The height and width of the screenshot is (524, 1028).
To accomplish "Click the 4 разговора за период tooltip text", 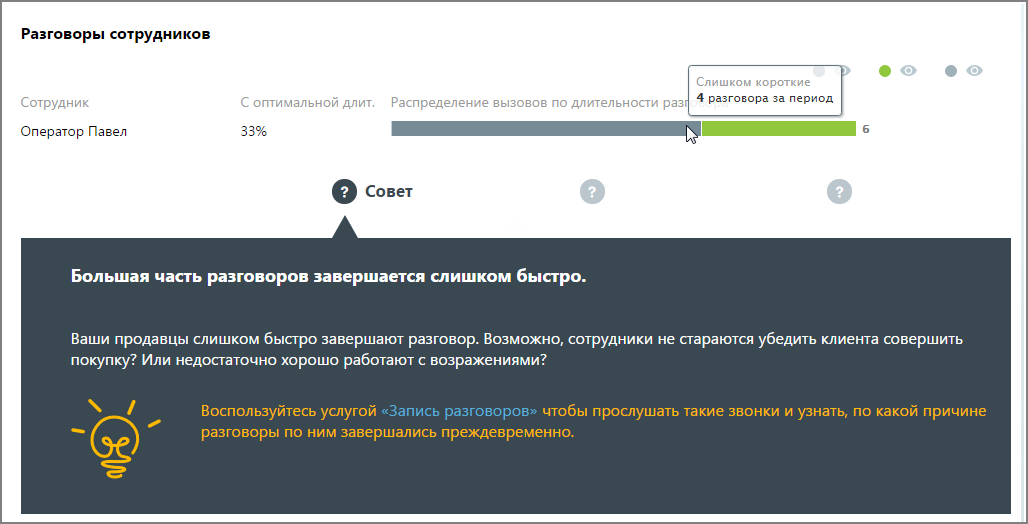I will coord(764,98).
